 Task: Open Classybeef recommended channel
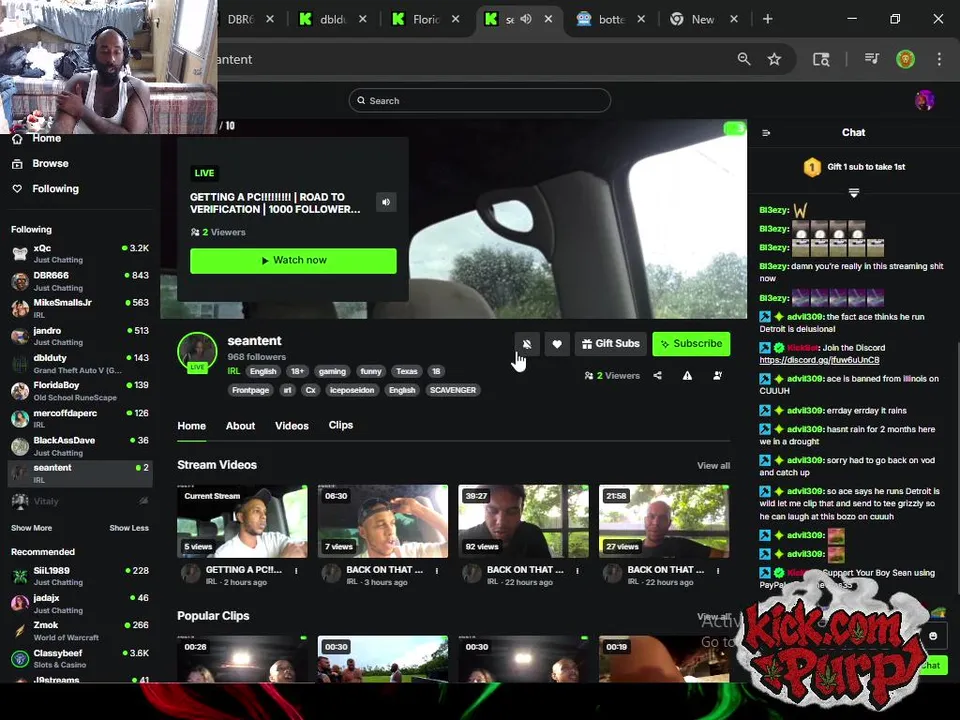point(80,658)
